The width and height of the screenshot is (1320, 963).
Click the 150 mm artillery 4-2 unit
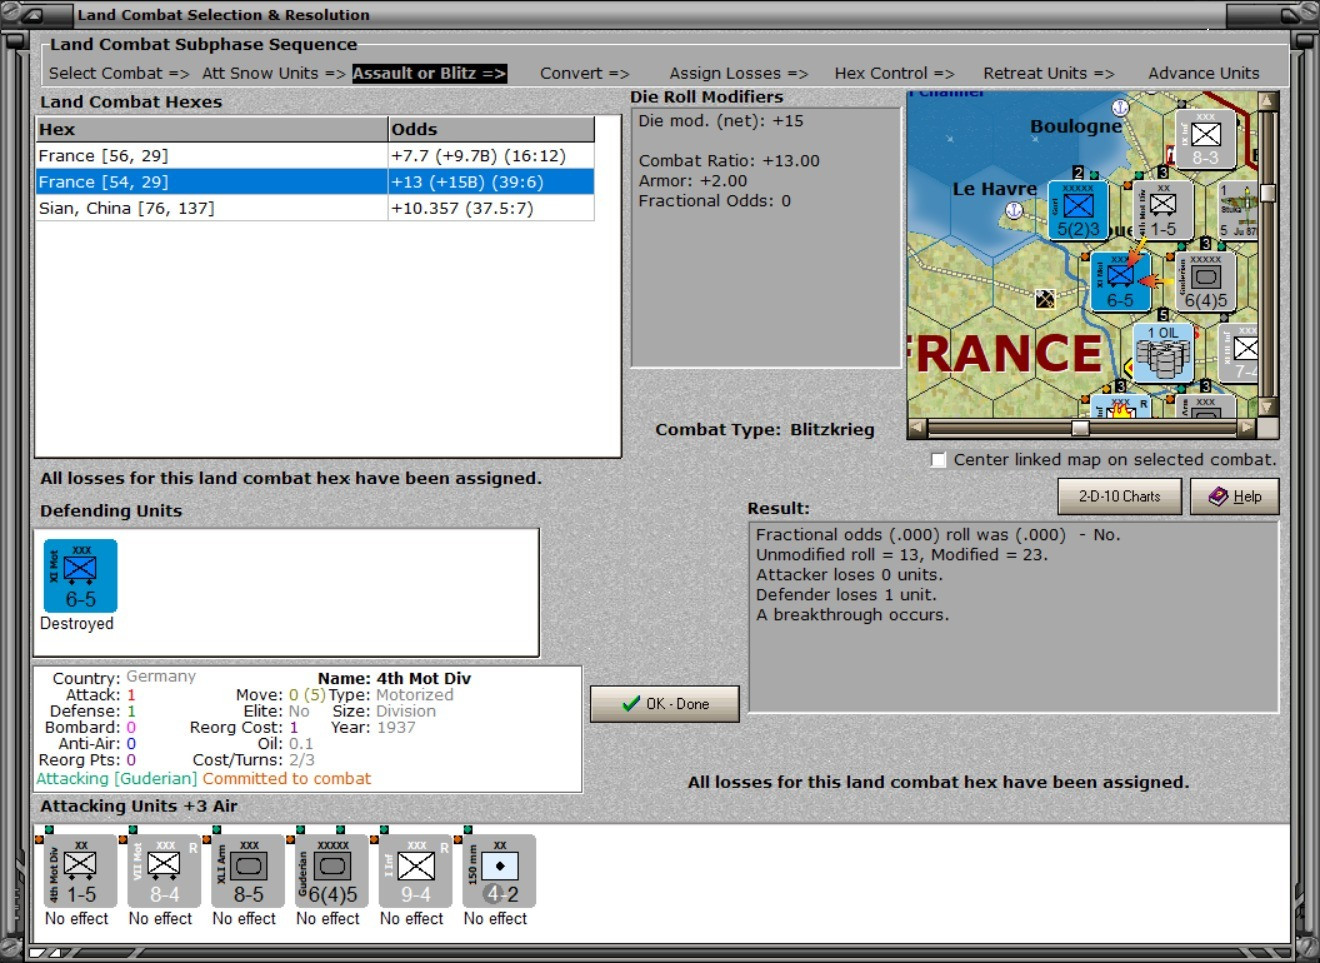[x=500, y=871]
